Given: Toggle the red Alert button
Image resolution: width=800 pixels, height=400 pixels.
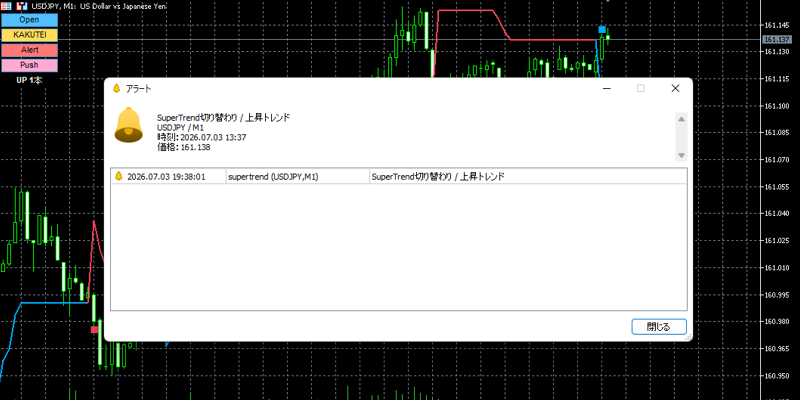Looking at the screenshot, I should 29,50.
